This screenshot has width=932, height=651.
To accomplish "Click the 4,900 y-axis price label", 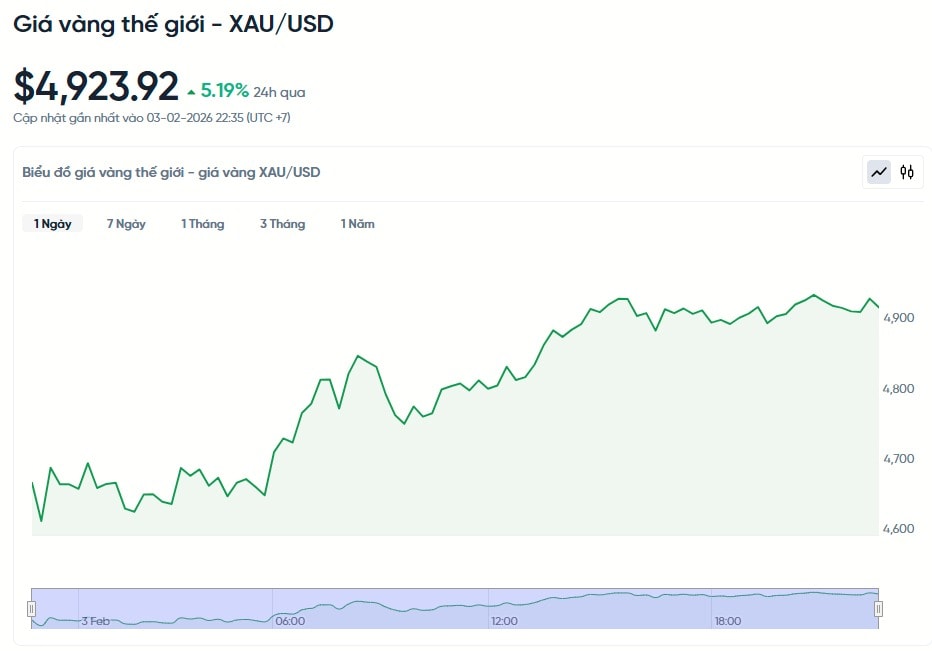I will [898, 318].
